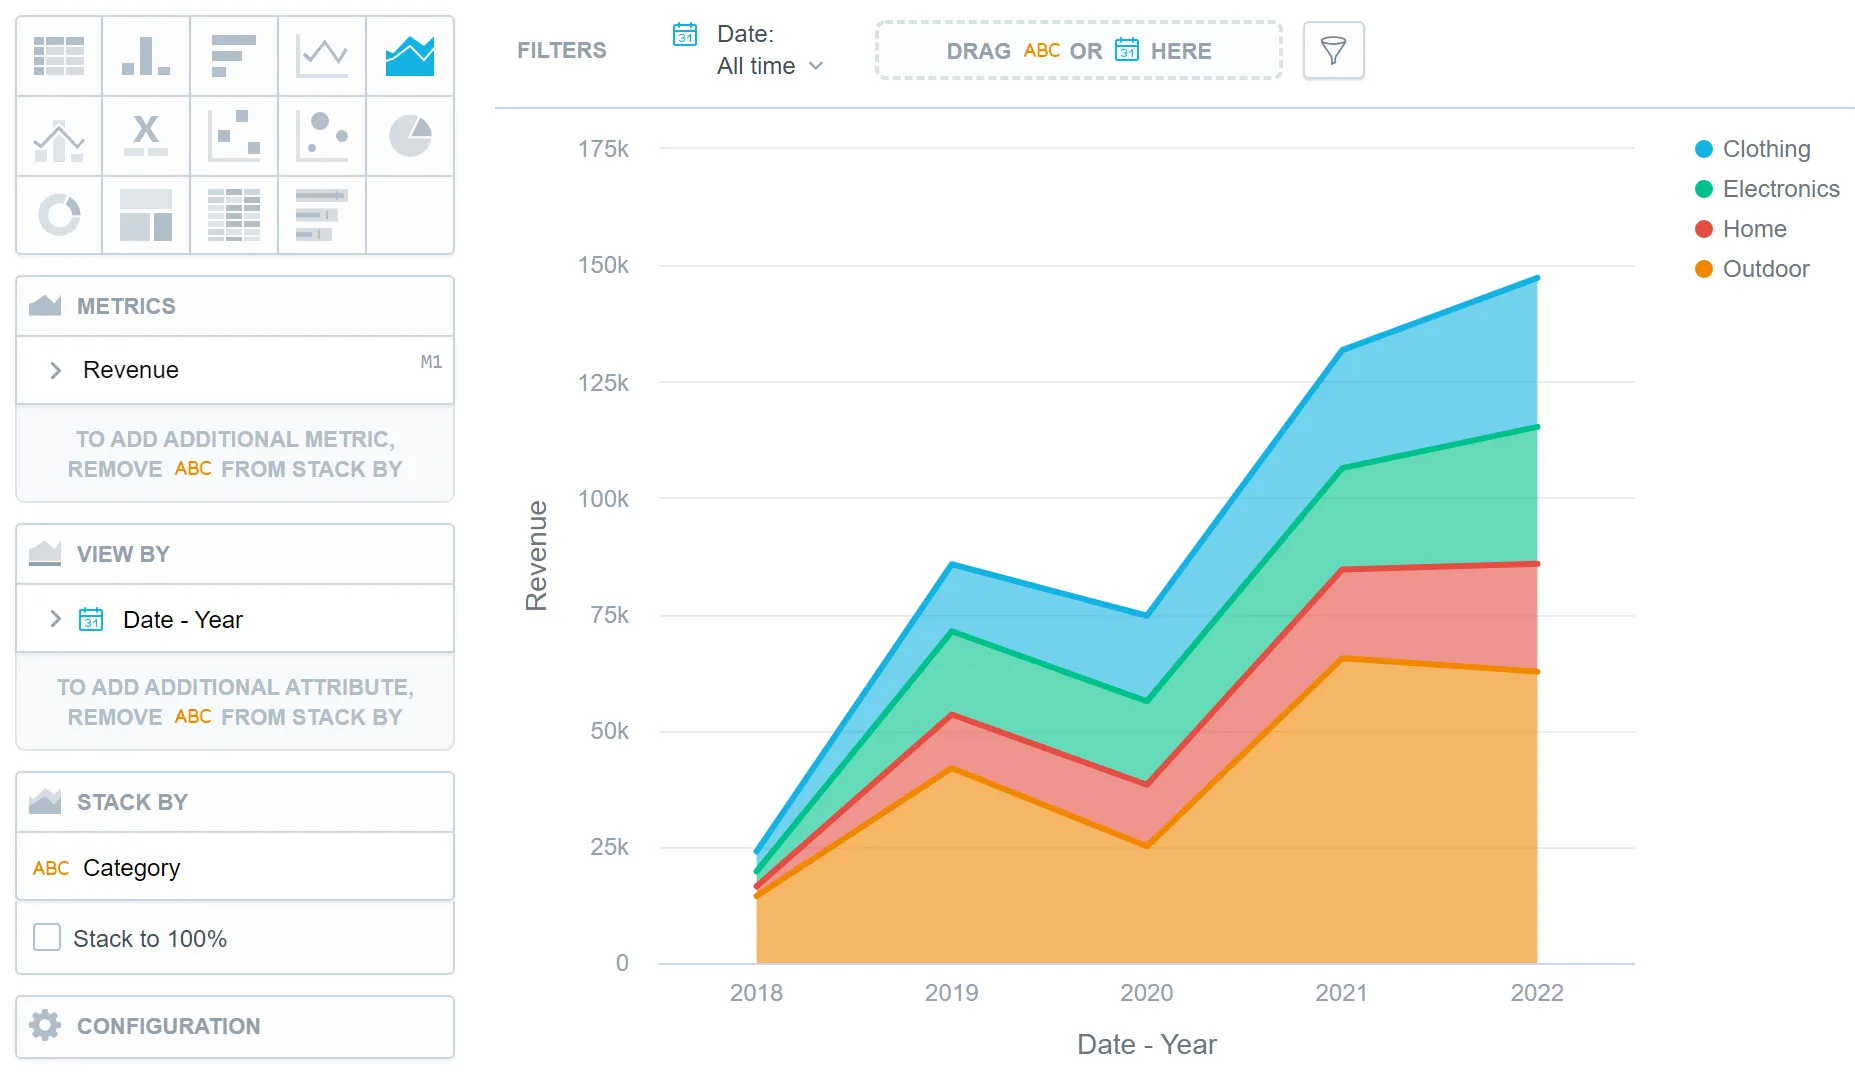Select the bubble chart icon
Image resolution: width=1855 pixels, height=1074 pixels.
(322, 136)
